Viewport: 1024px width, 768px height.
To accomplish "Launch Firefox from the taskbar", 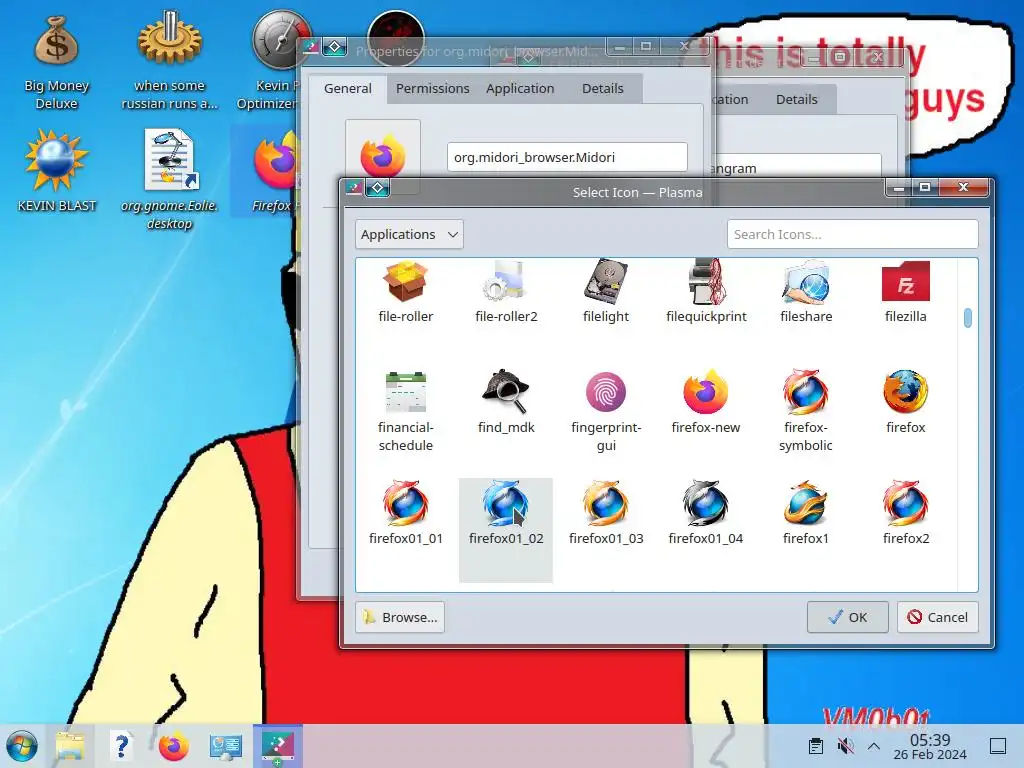I will (173, 746).
